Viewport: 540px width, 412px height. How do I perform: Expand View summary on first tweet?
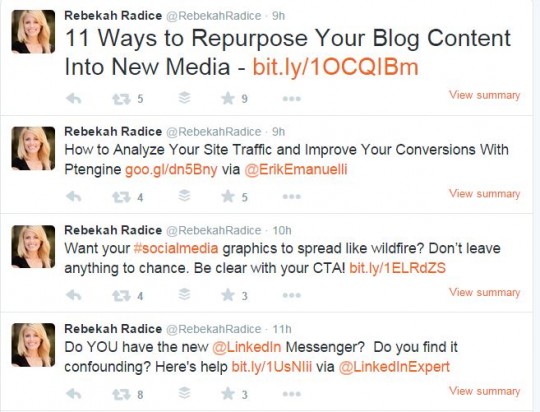click(x=485, y=95)
